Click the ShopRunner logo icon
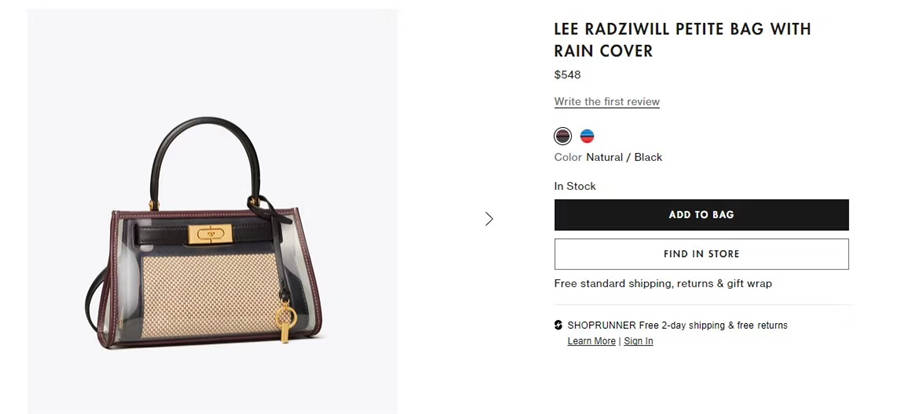 (x=558, y=325)
